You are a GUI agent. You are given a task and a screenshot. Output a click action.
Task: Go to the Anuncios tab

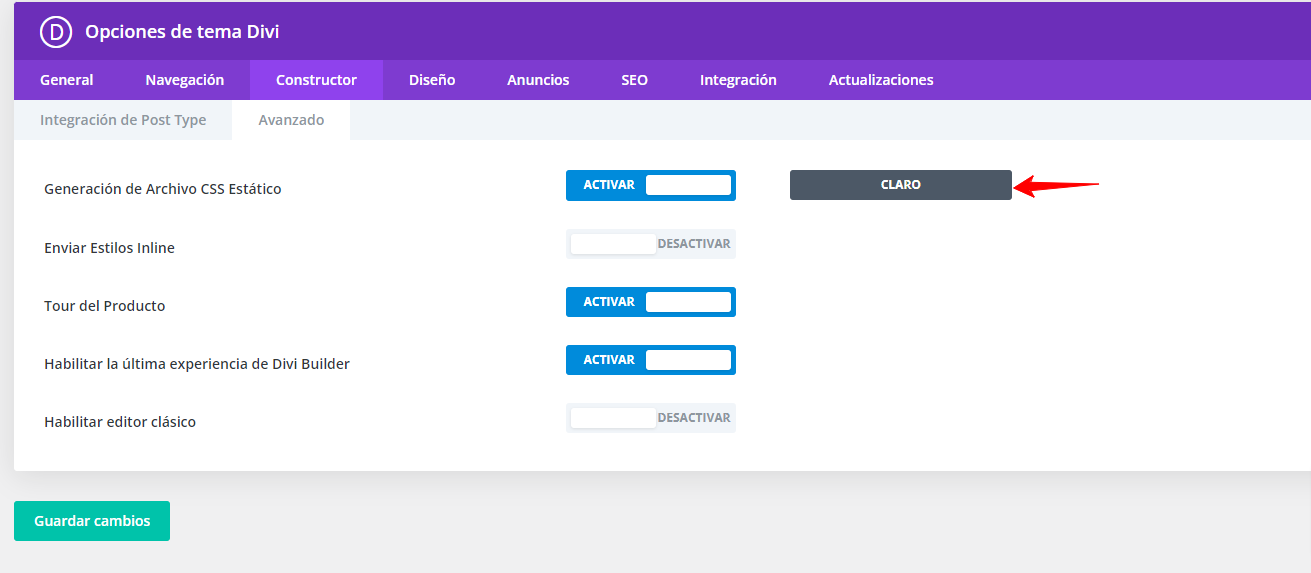point(538,80)
